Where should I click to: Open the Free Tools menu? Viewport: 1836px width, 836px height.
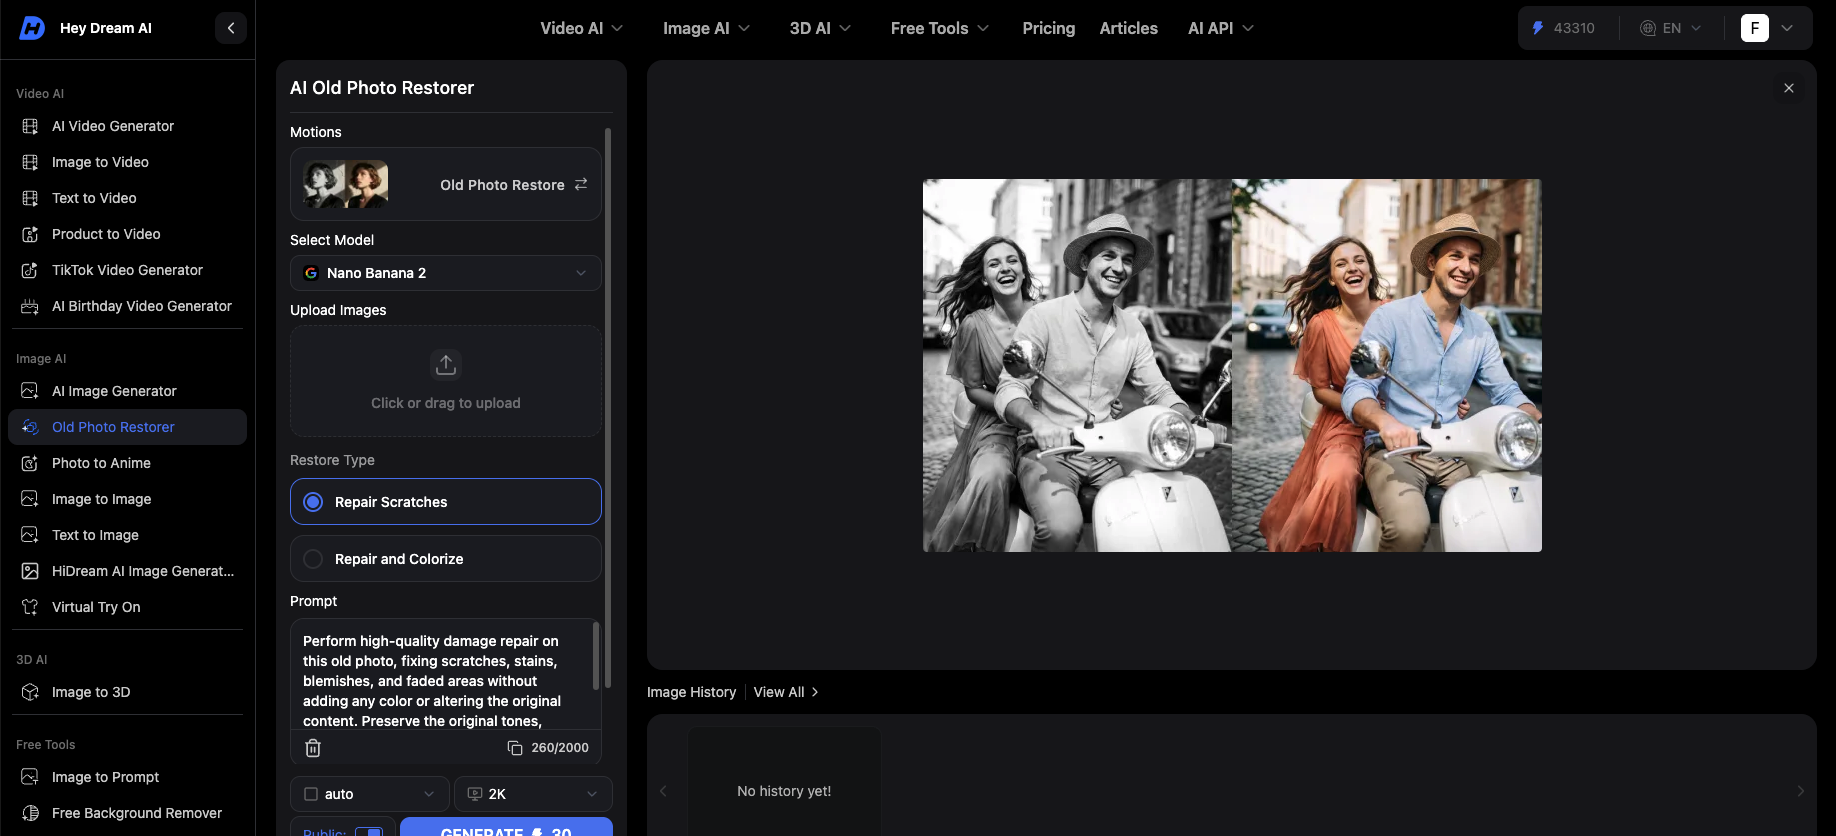940,28
